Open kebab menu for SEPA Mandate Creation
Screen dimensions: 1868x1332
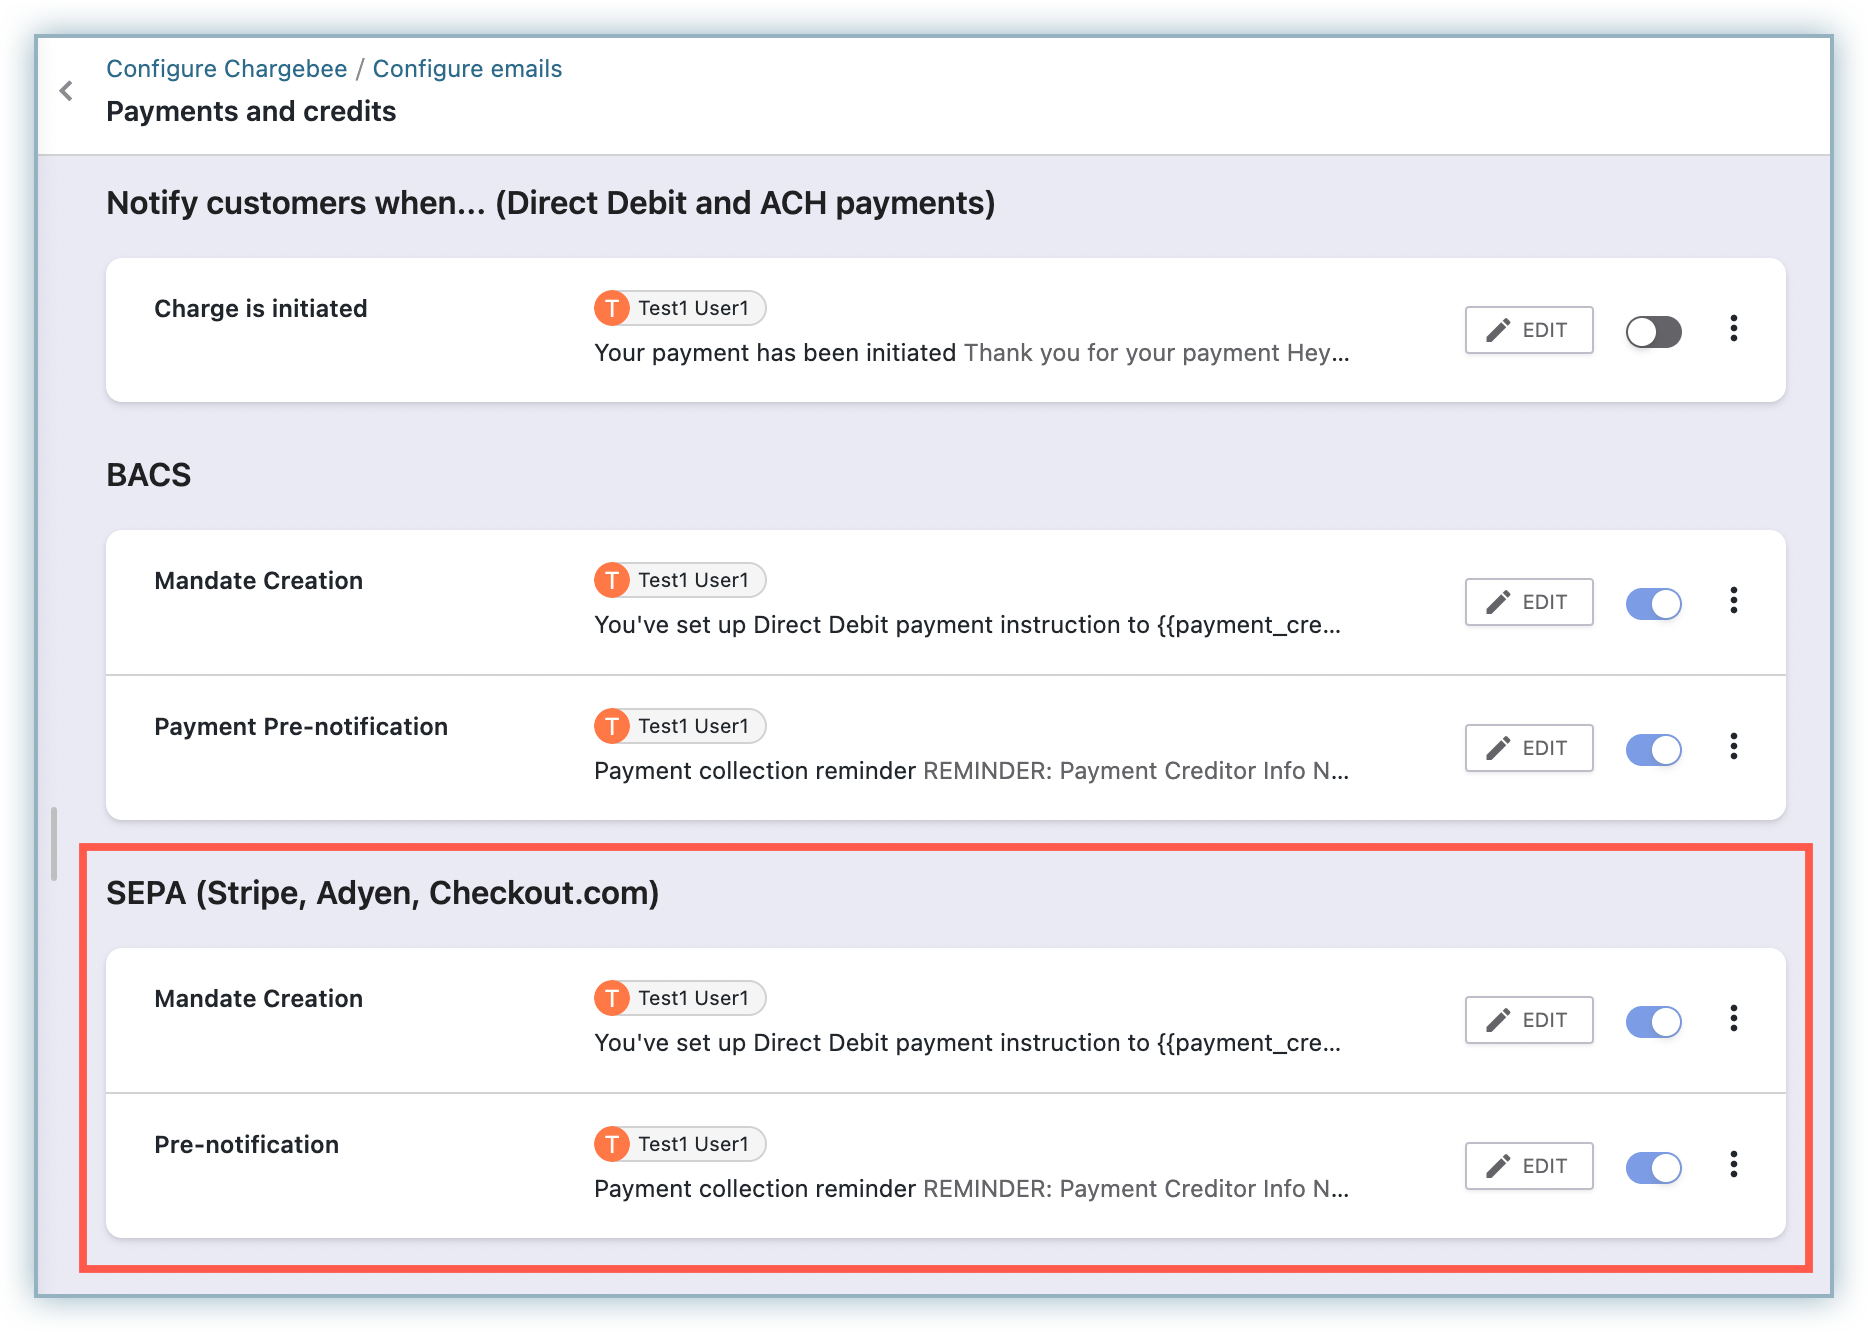[1733, 1019]
